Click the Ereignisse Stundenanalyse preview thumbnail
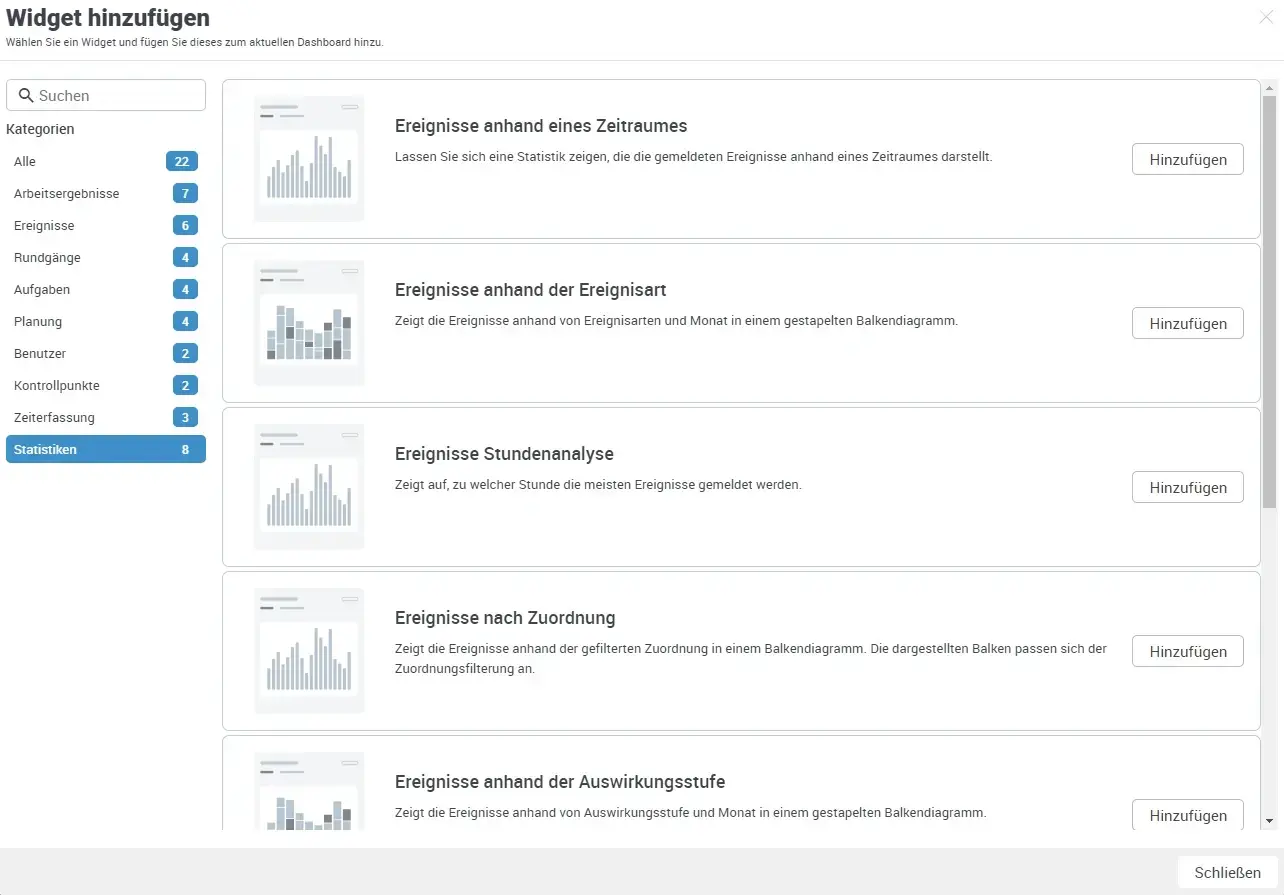The image size is (1284, 895). point(309,487)
